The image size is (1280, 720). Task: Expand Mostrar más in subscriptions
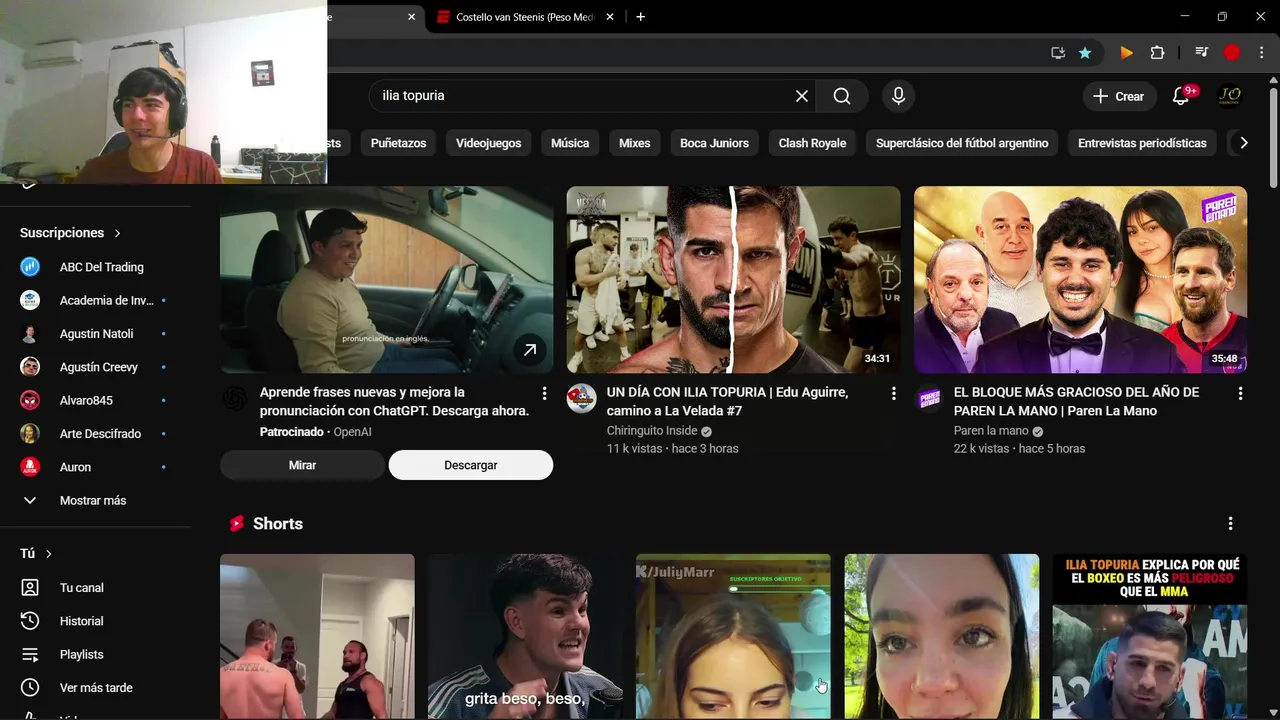click(x=95, y=500)
